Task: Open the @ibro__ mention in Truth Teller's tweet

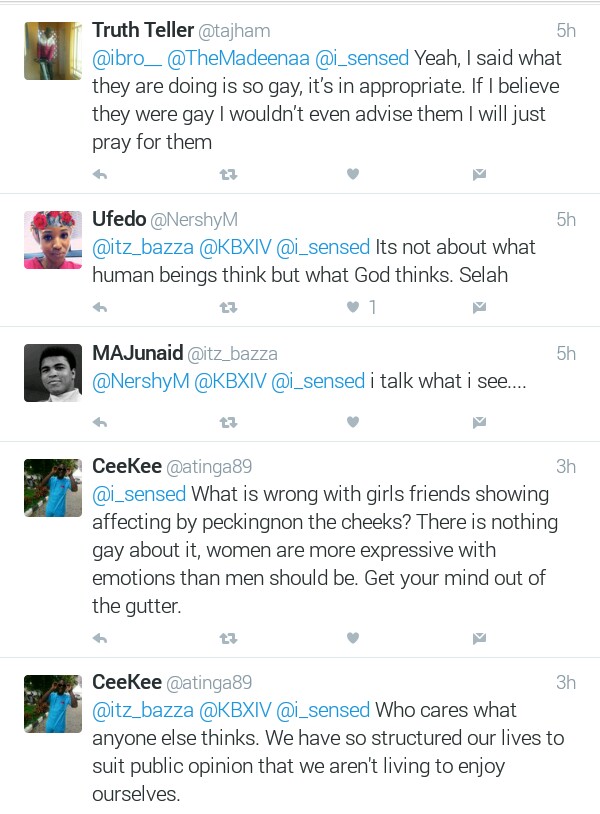Action: pyautogui.click(x=124, y=58)
